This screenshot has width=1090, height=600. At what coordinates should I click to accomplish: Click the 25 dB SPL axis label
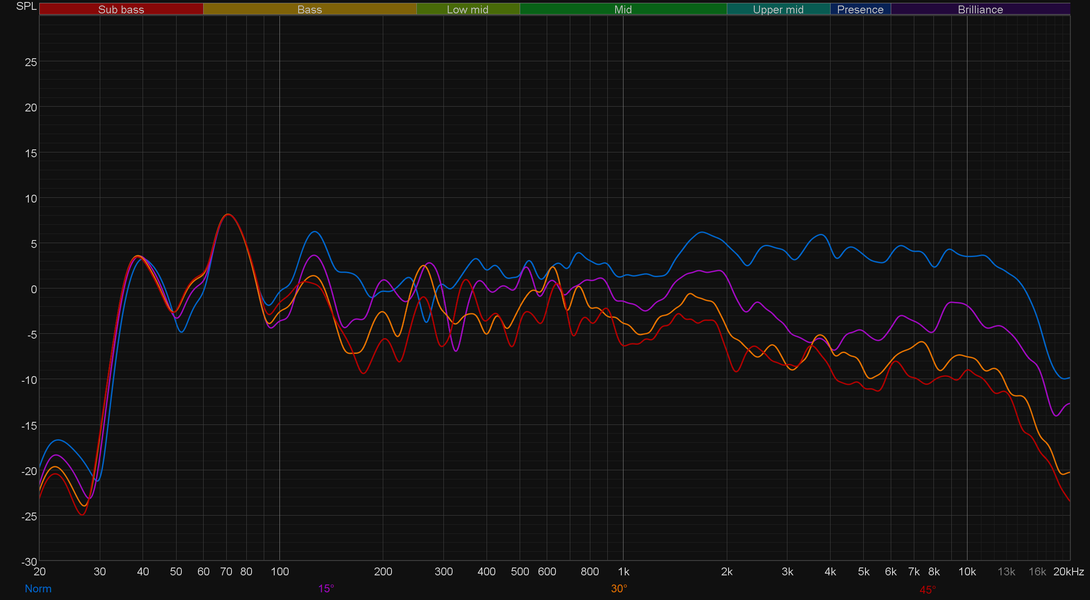(31, 62)
